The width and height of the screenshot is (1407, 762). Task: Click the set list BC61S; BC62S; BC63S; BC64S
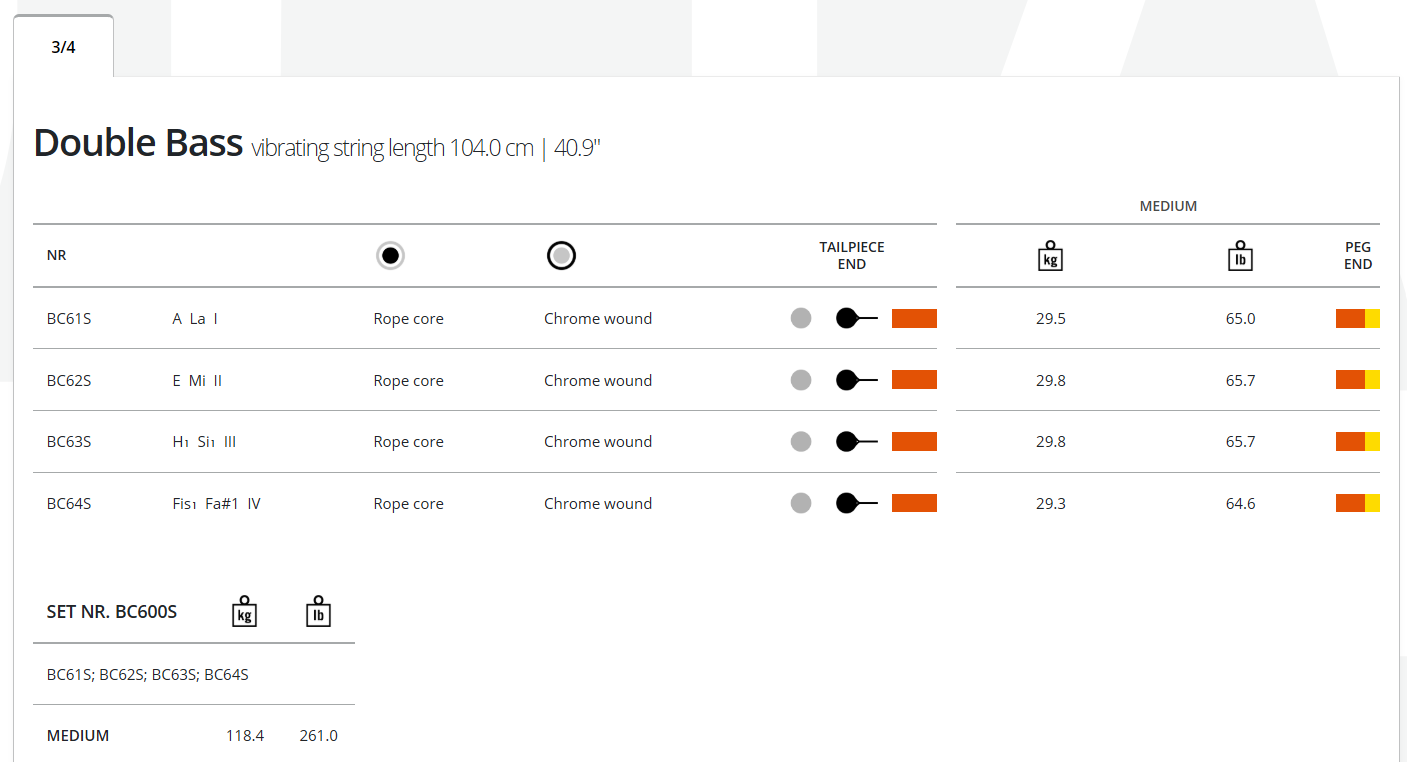(148, 675)
